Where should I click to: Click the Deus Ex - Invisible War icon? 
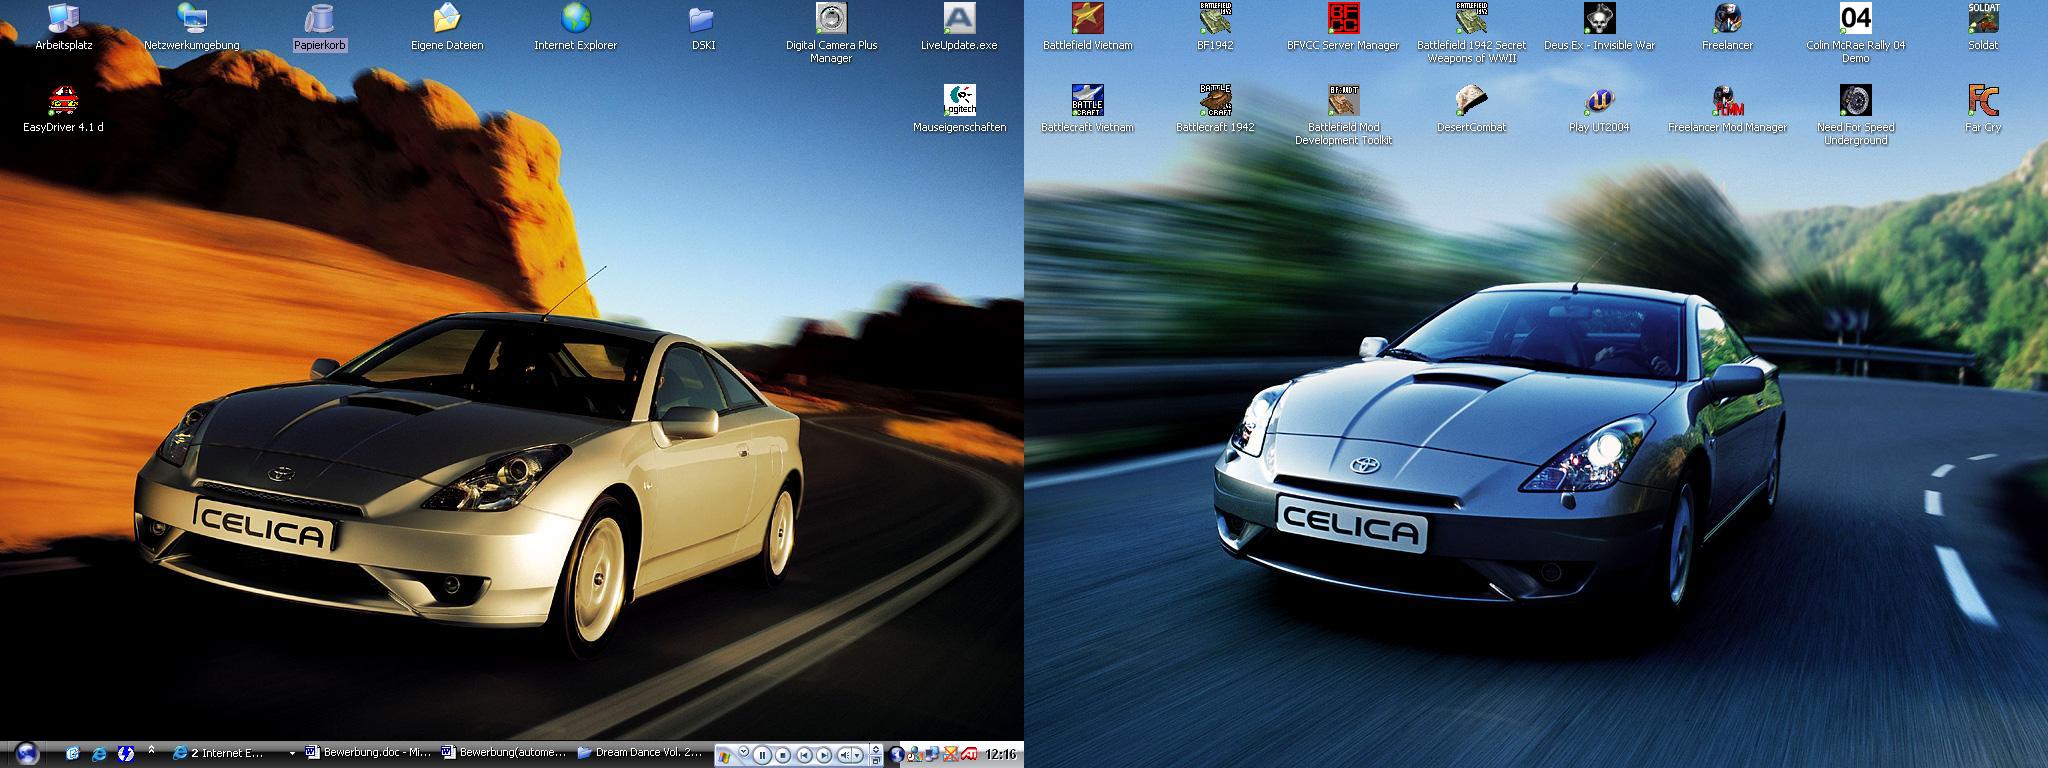pos(1599,19)
